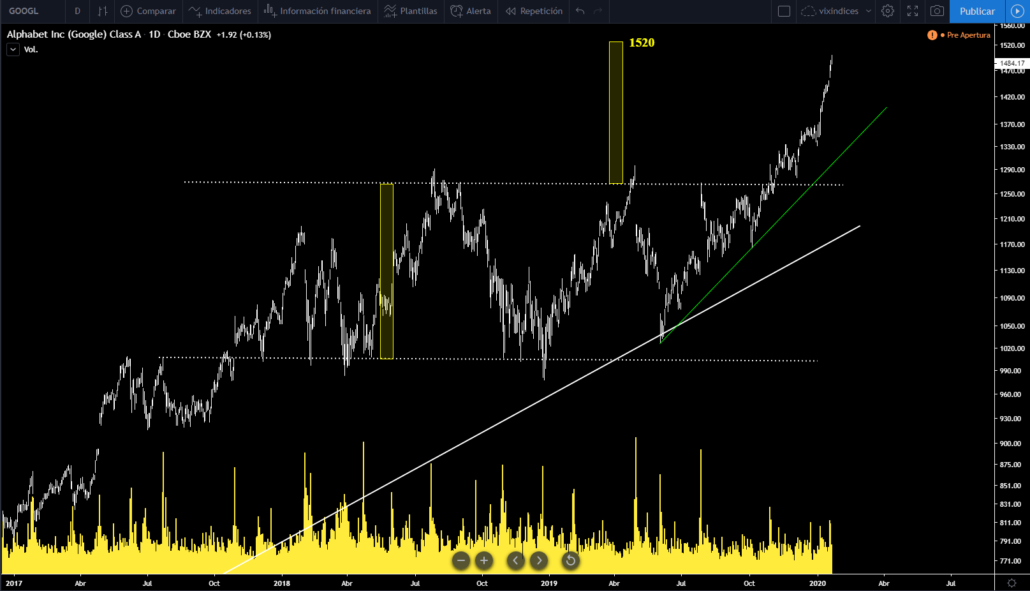Move chart right with arrow button
1030x591 pixels.
click(539, 560)
